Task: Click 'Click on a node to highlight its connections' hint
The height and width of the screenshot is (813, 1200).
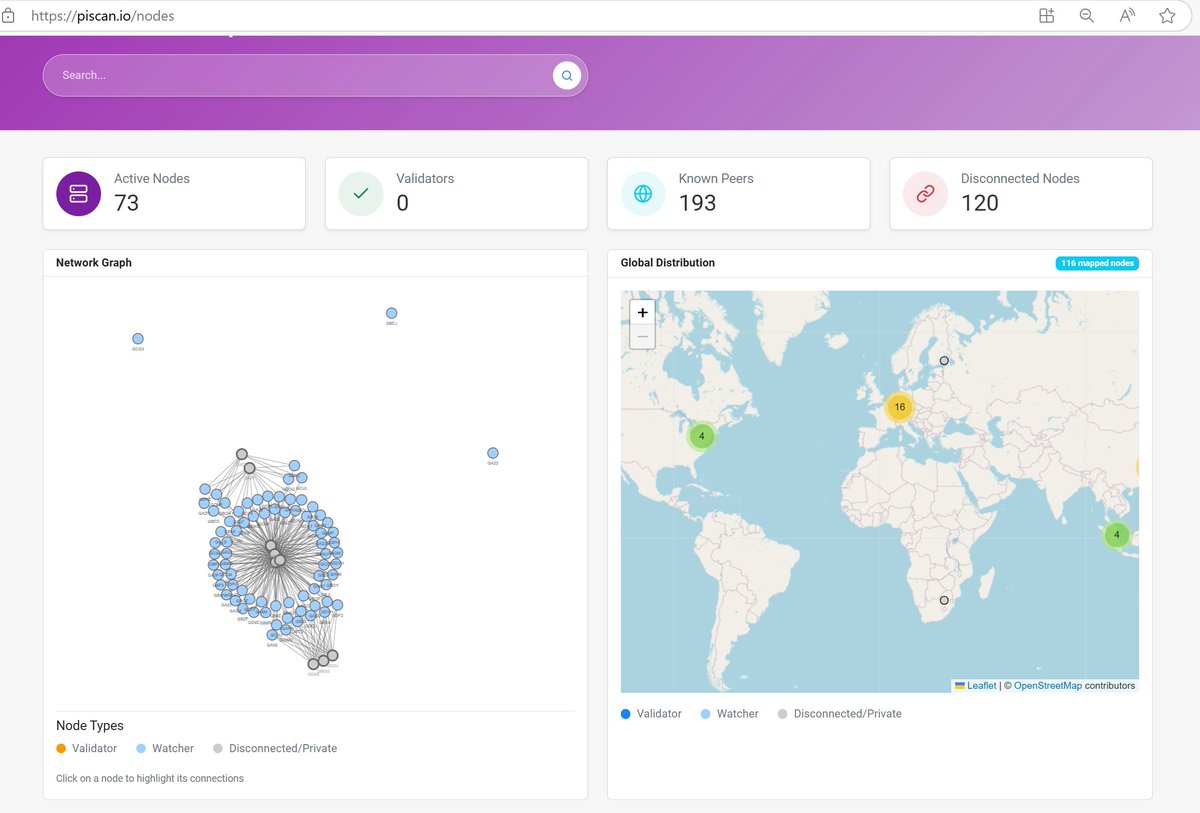Action: pos(150,778)
